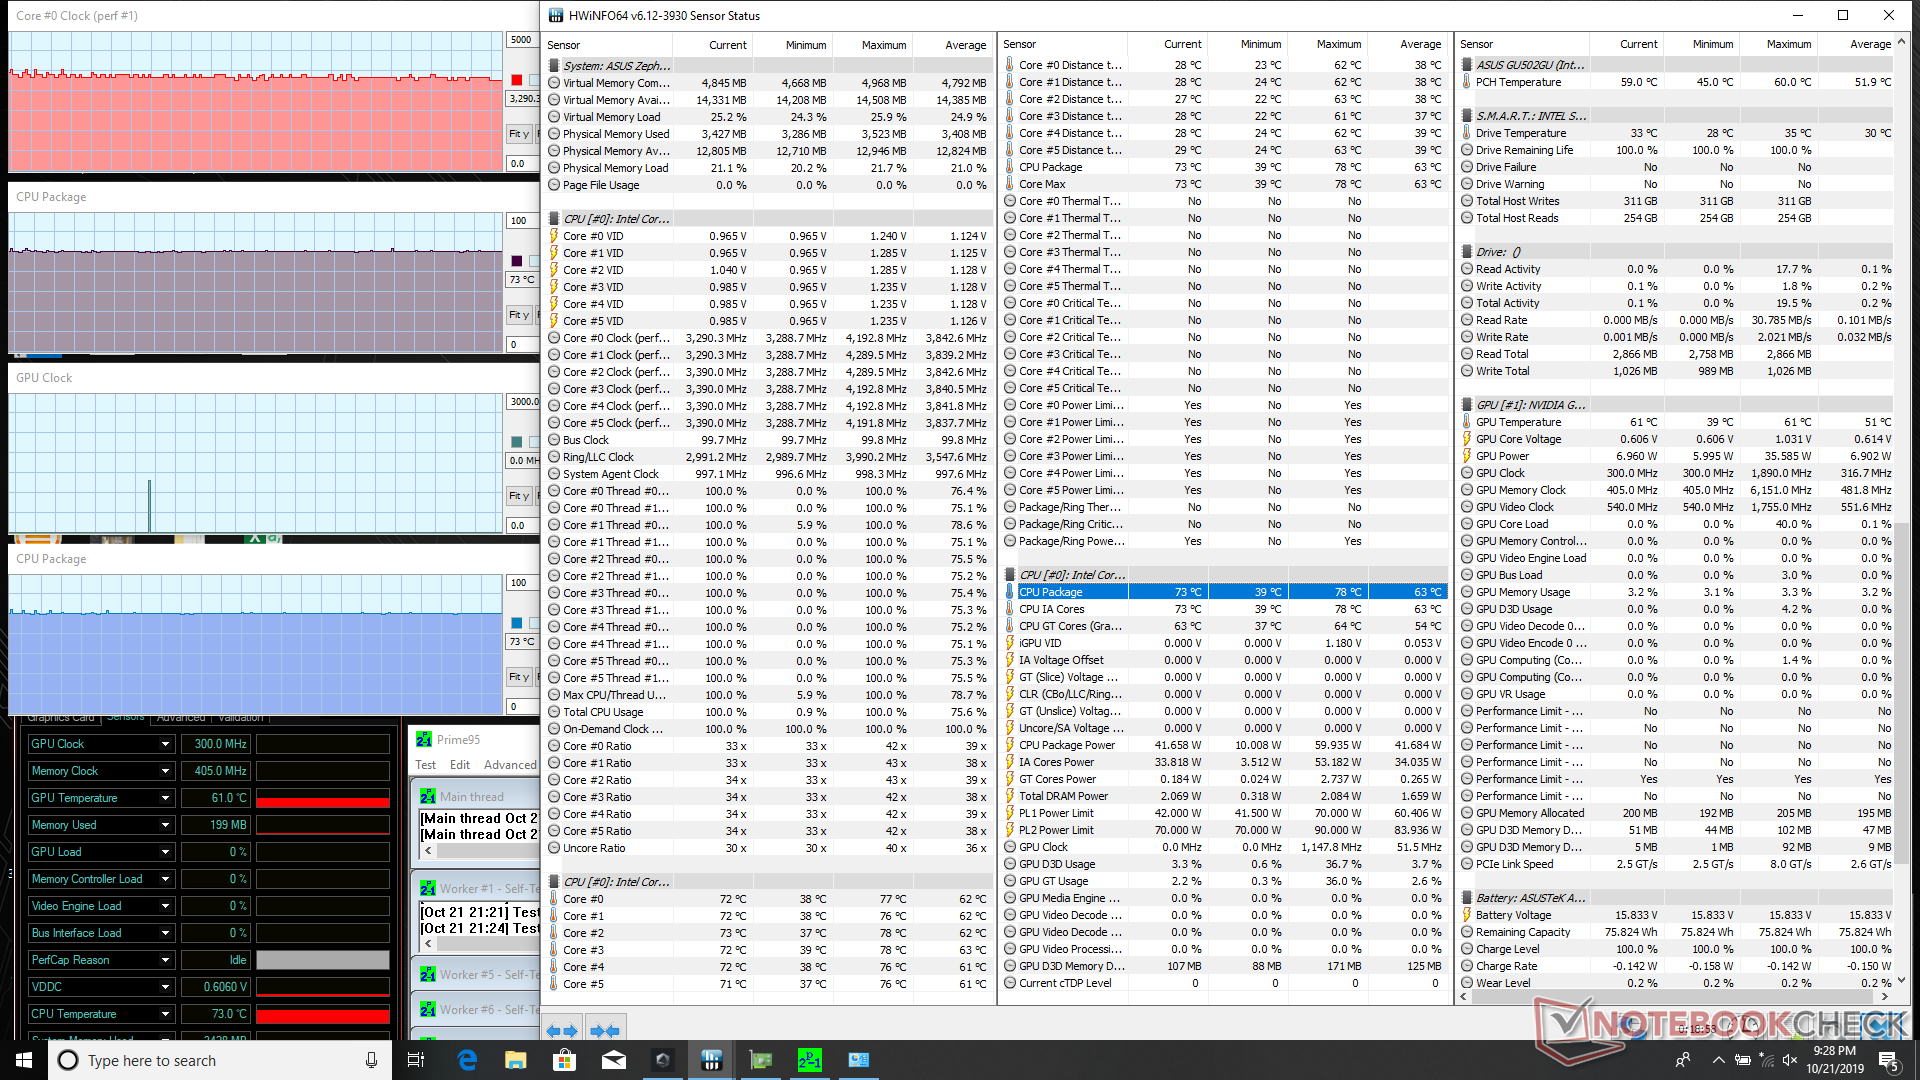Click the muted volume tray icon
The image size is (1920, 1080).
pos(1790,1060)
